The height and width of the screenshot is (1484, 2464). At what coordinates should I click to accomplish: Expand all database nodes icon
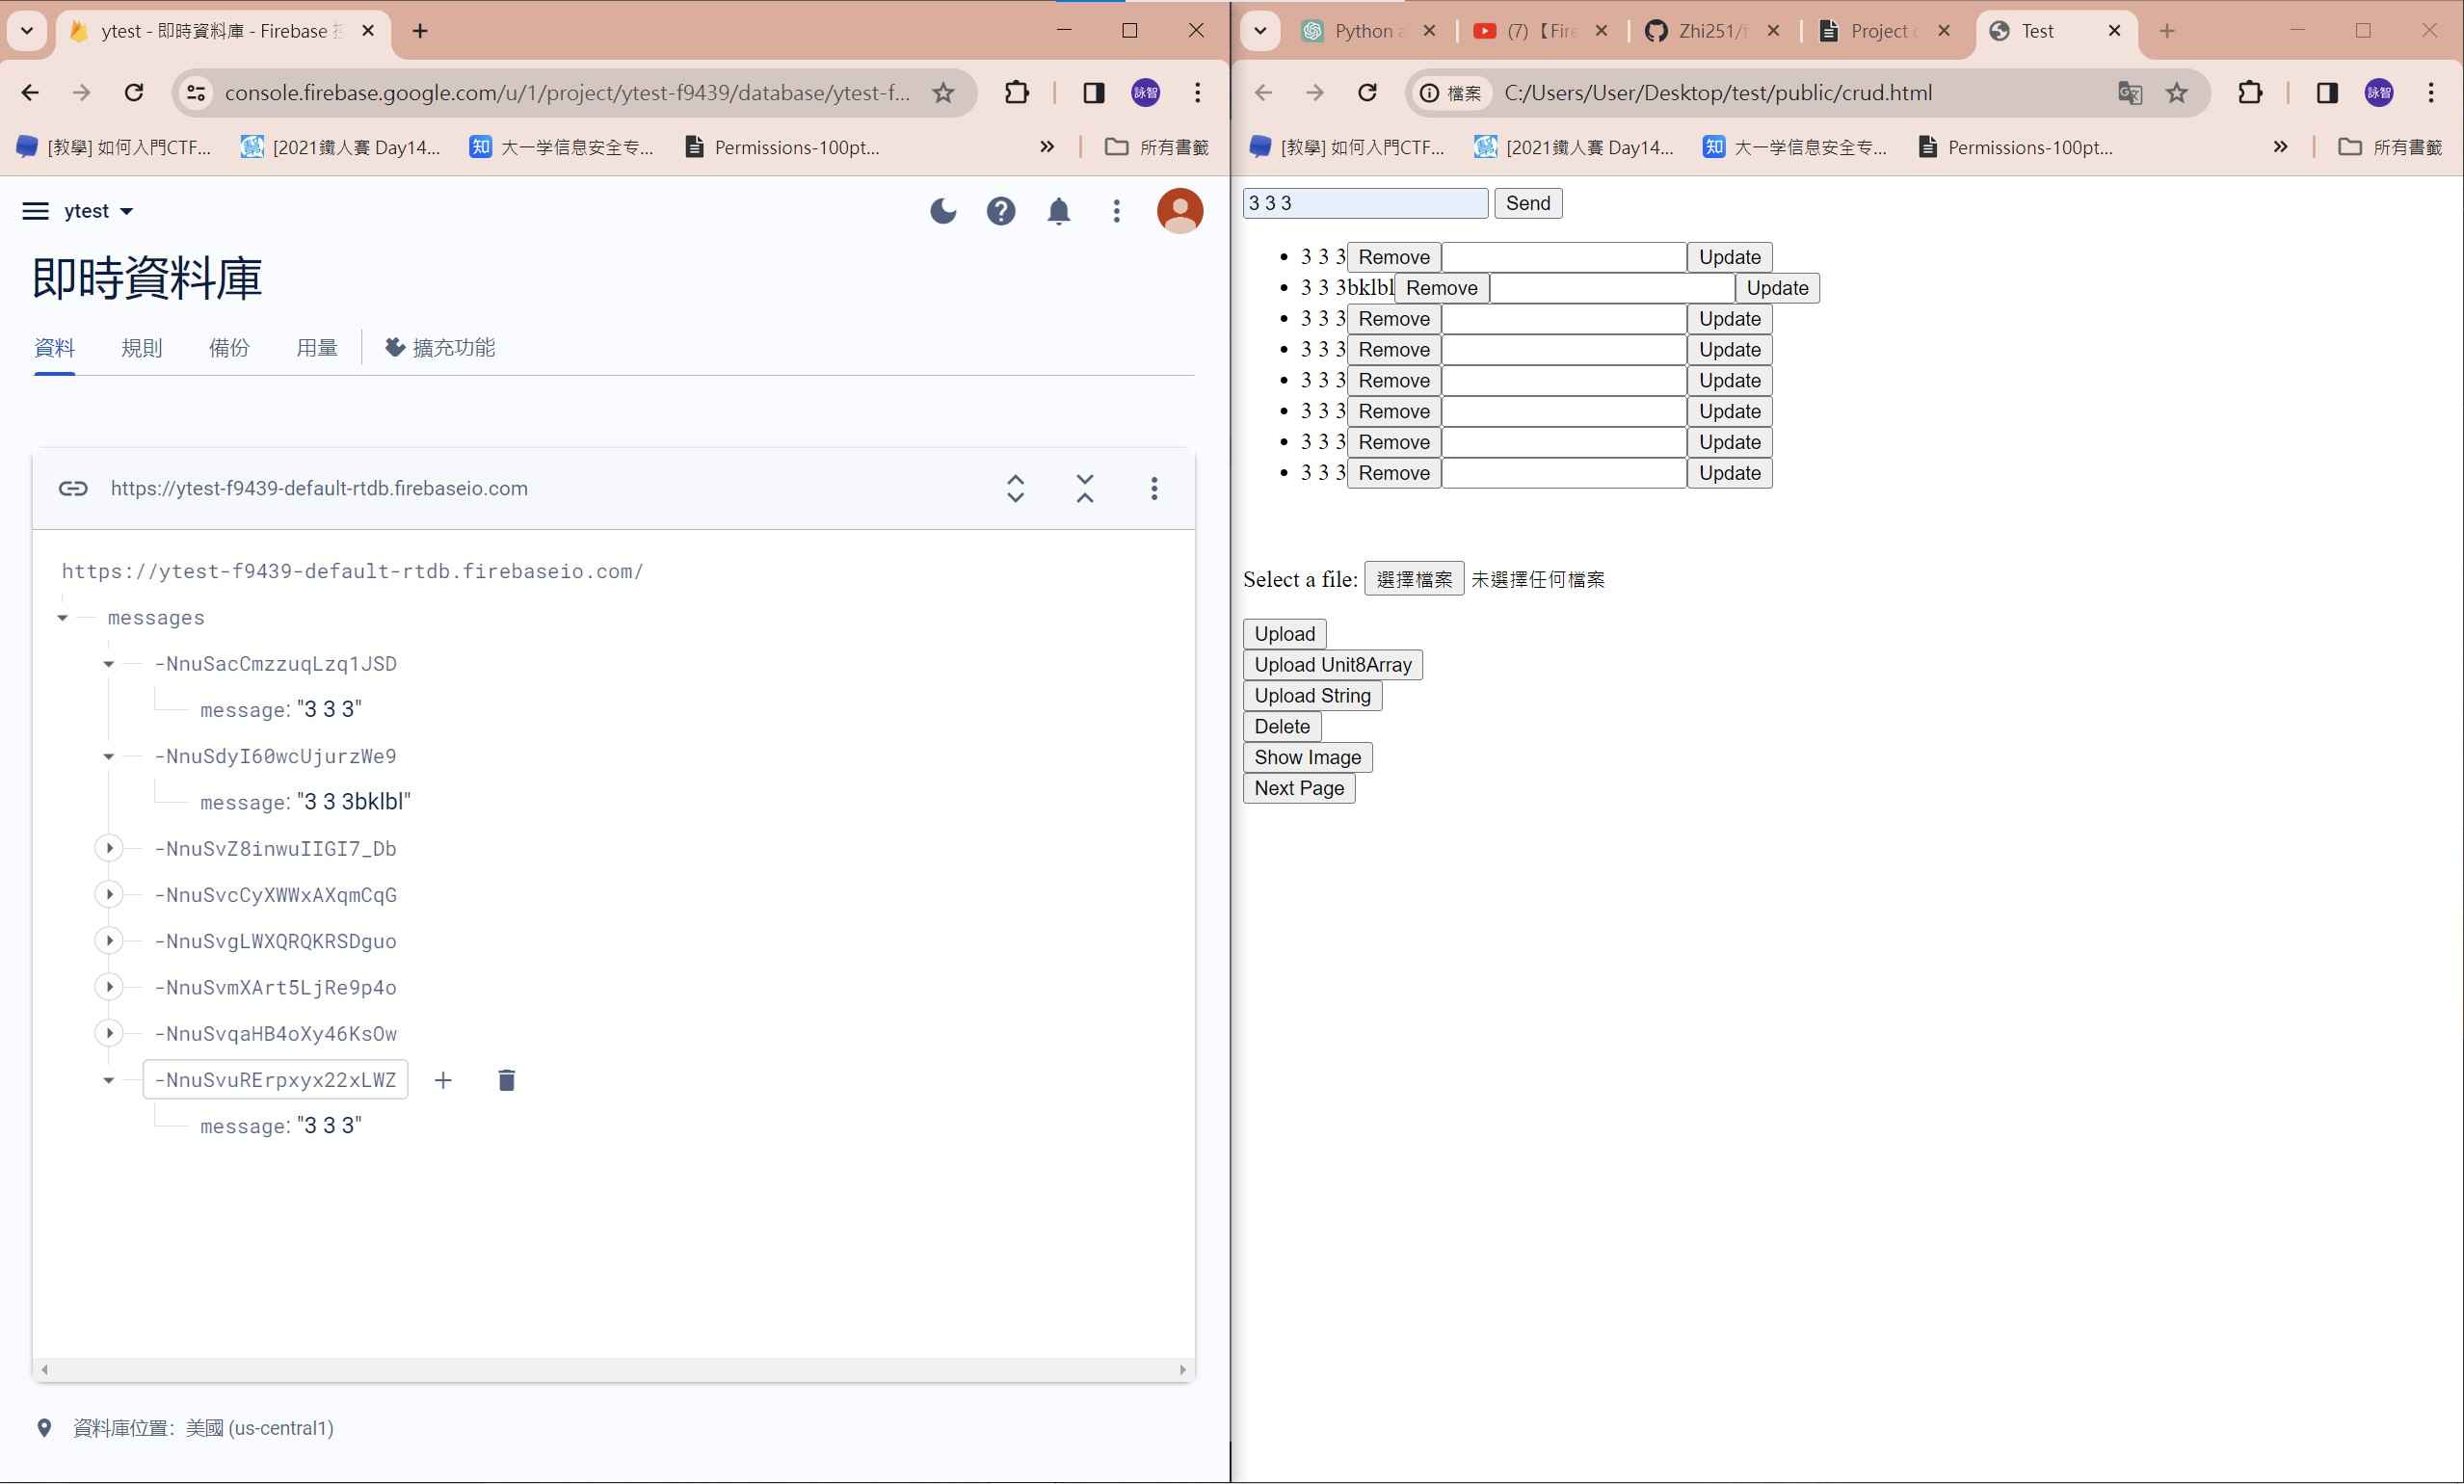pos(1015,488)
